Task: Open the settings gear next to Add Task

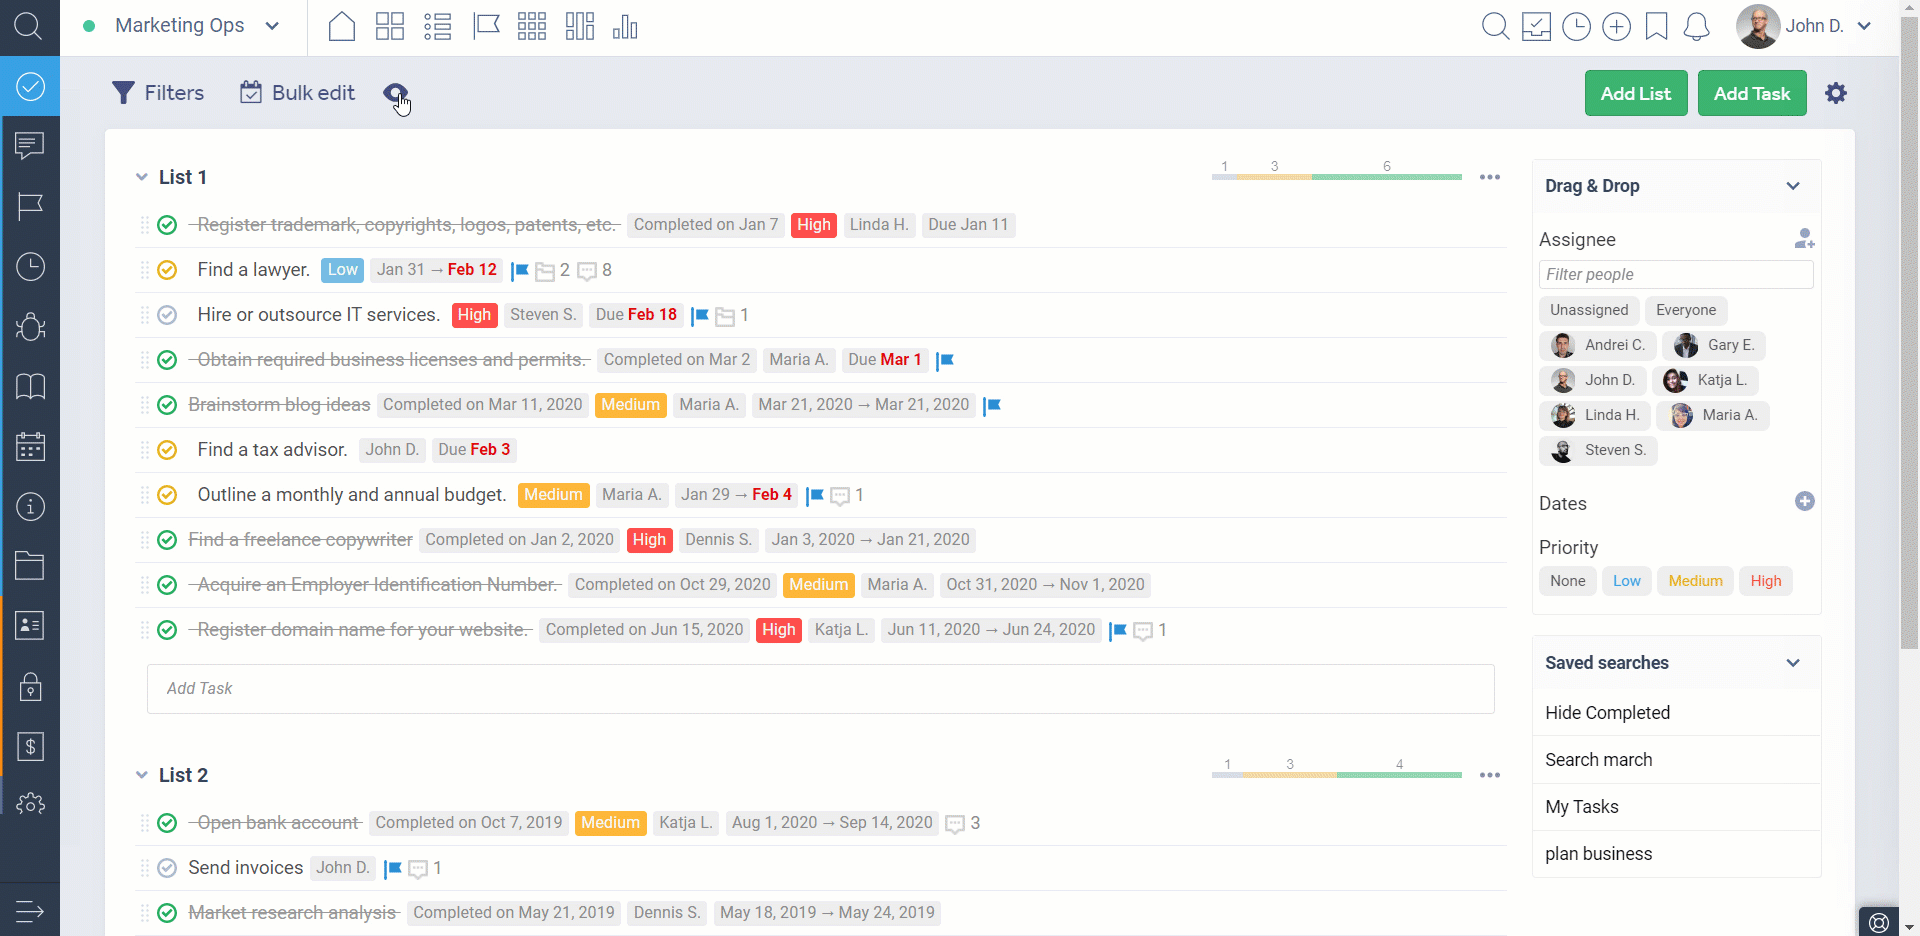Action: coord(1836,93)
